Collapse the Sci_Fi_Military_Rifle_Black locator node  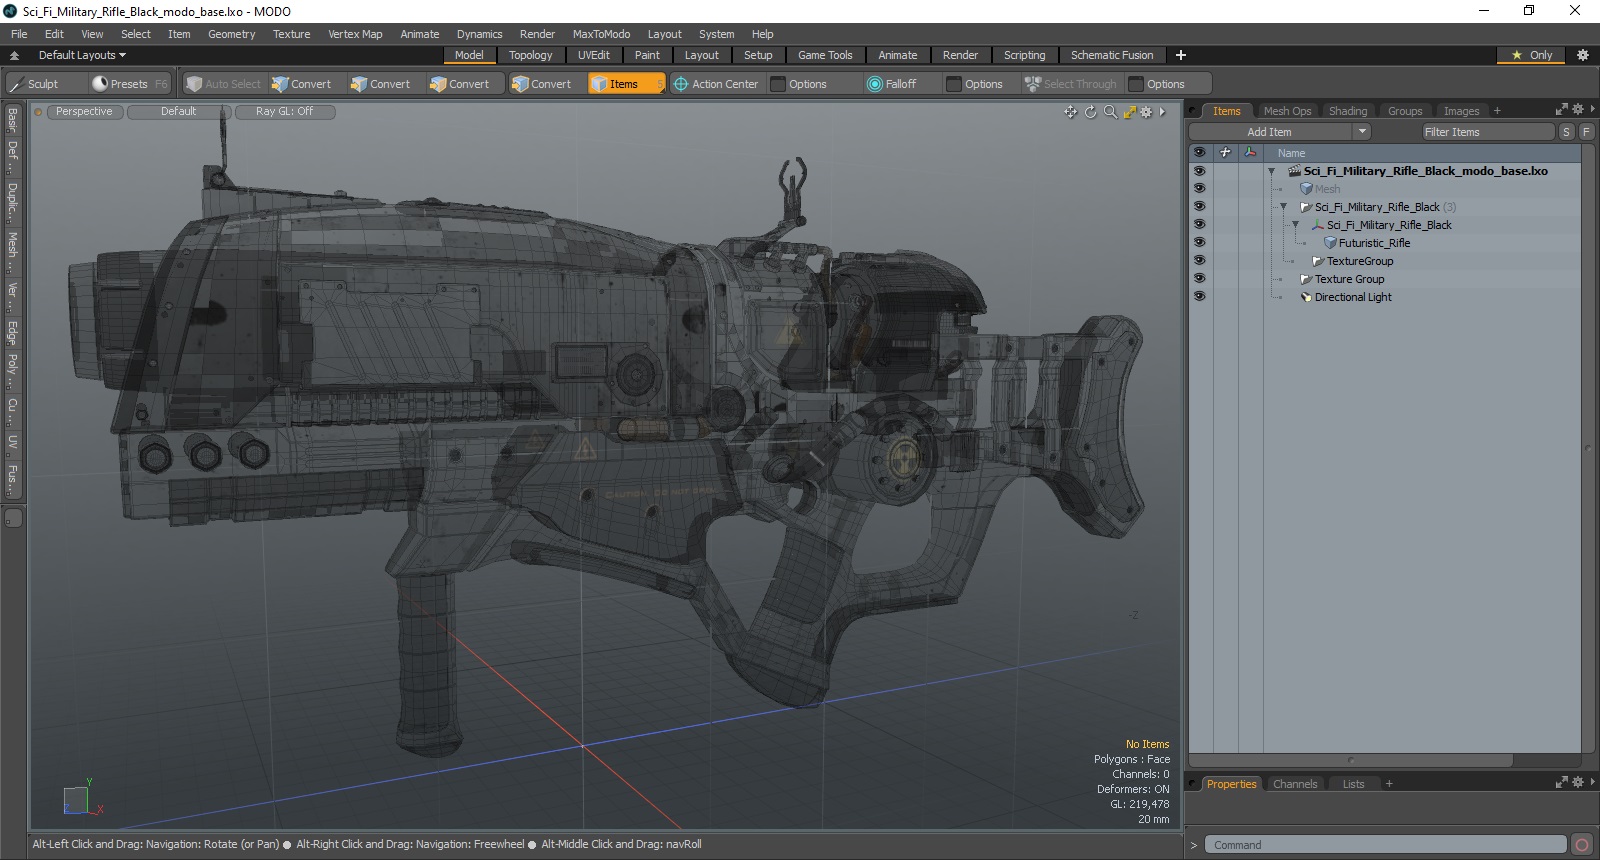coord(1295,225)
